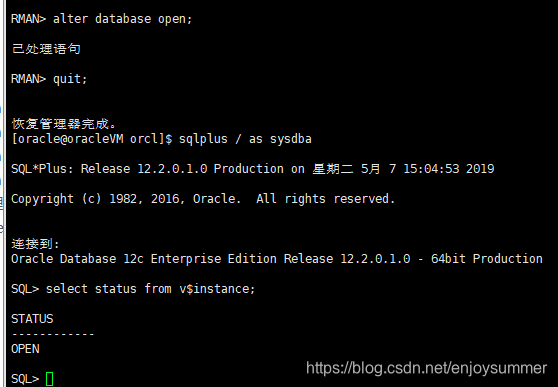Screen dimensions: 558x387
Task: Click the '64bit Production' text
Action: pyautogui.click(x=487, y=259)
